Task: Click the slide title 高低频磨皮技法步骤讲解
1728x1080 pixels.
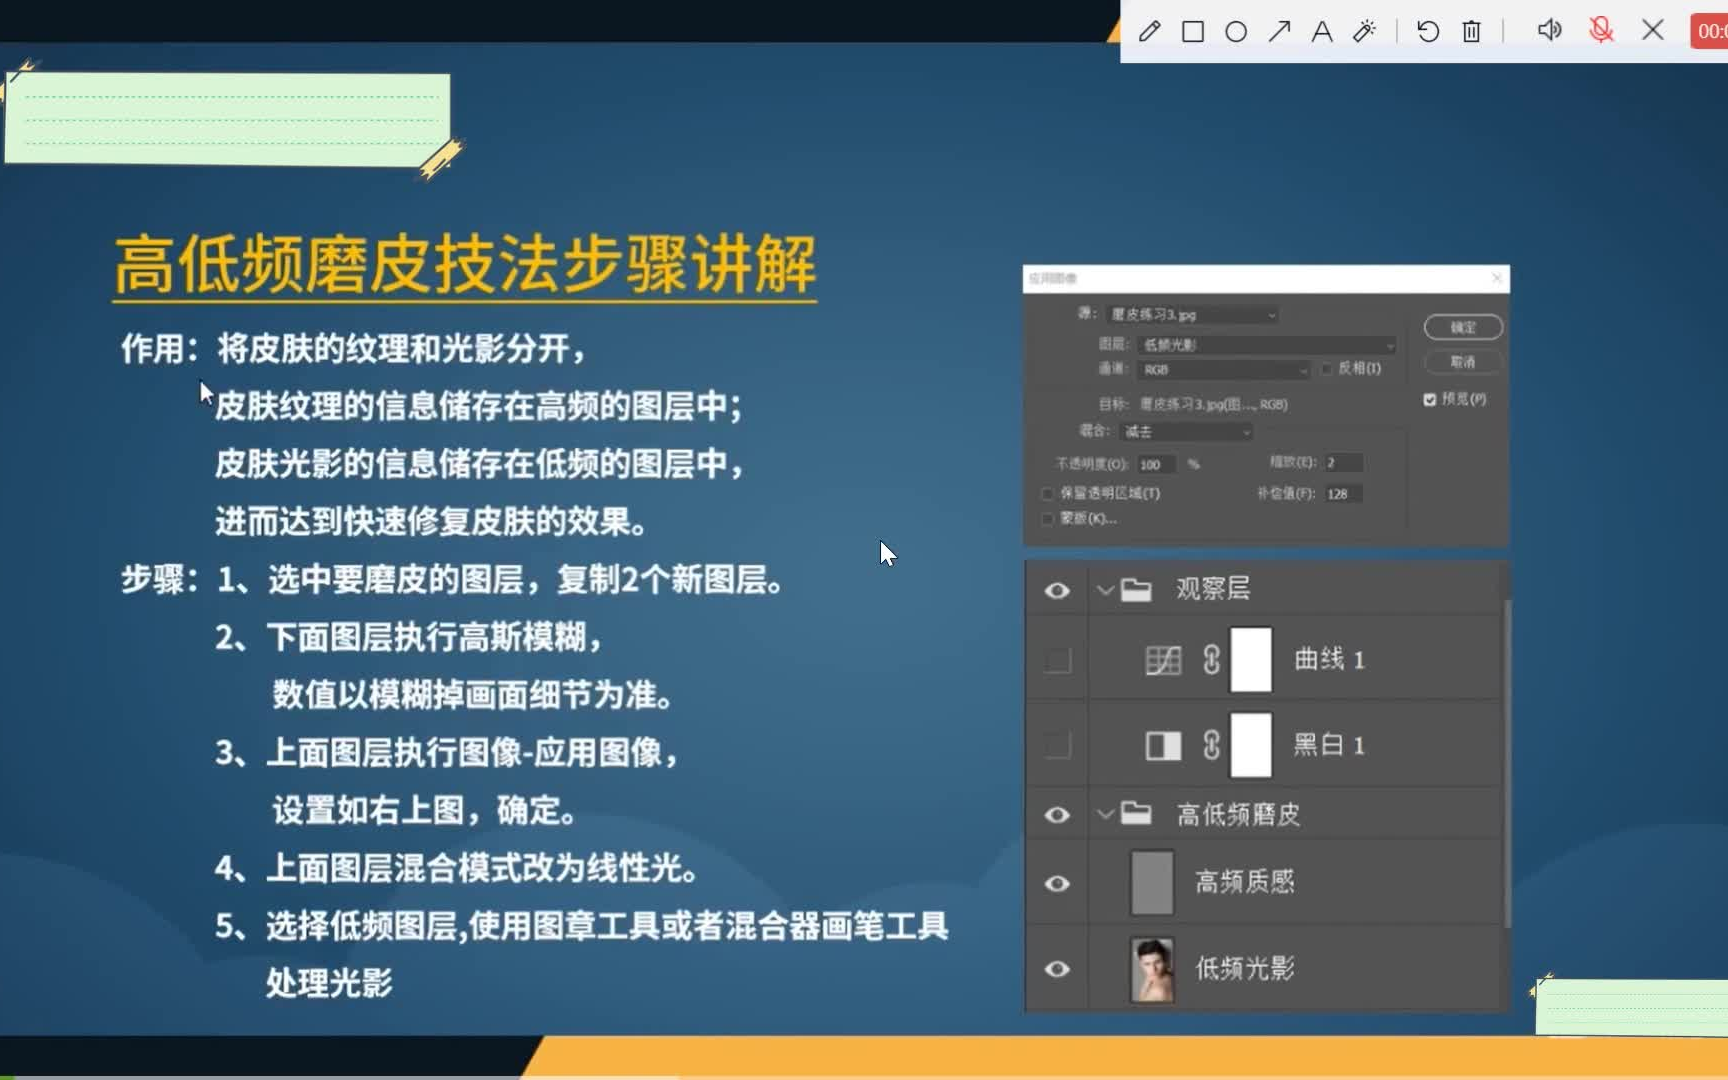Action: [x=465, y=265]
